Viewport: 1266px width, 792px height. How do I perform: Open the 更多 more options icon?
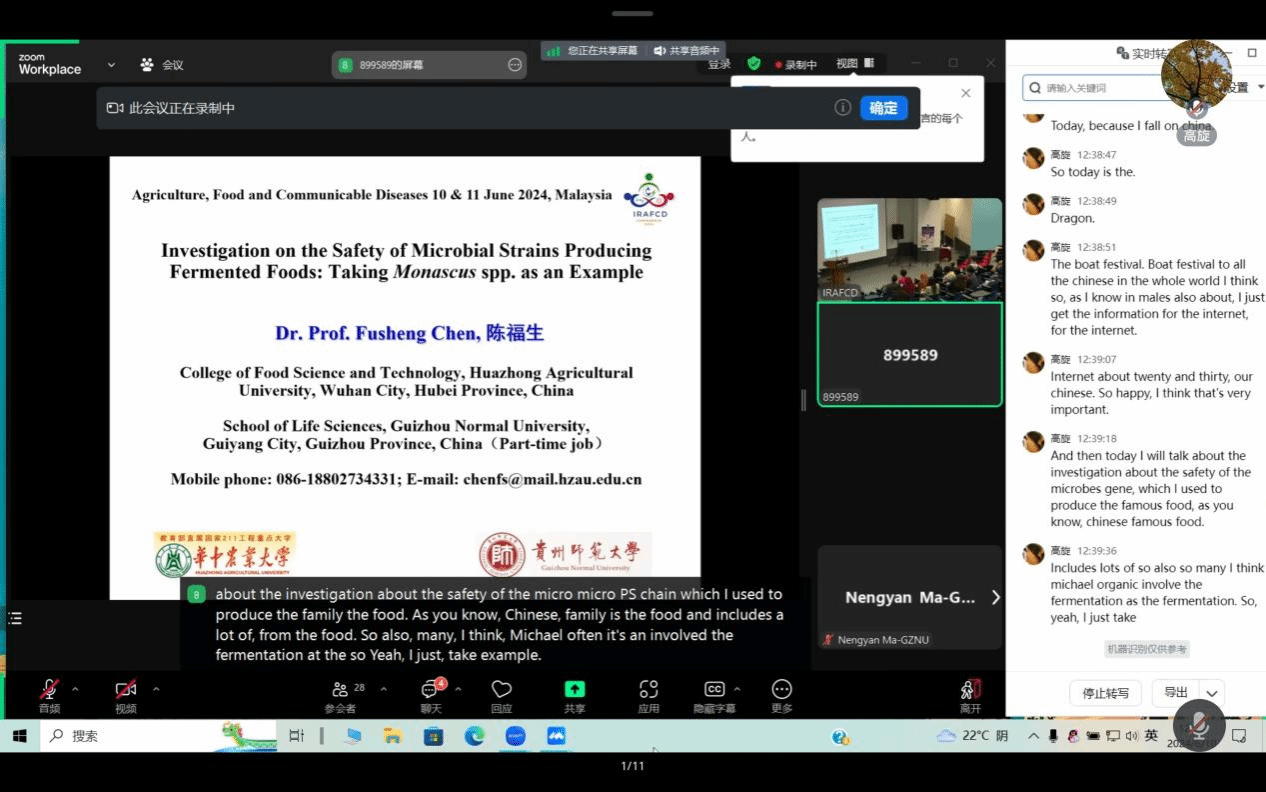(782, 690)
